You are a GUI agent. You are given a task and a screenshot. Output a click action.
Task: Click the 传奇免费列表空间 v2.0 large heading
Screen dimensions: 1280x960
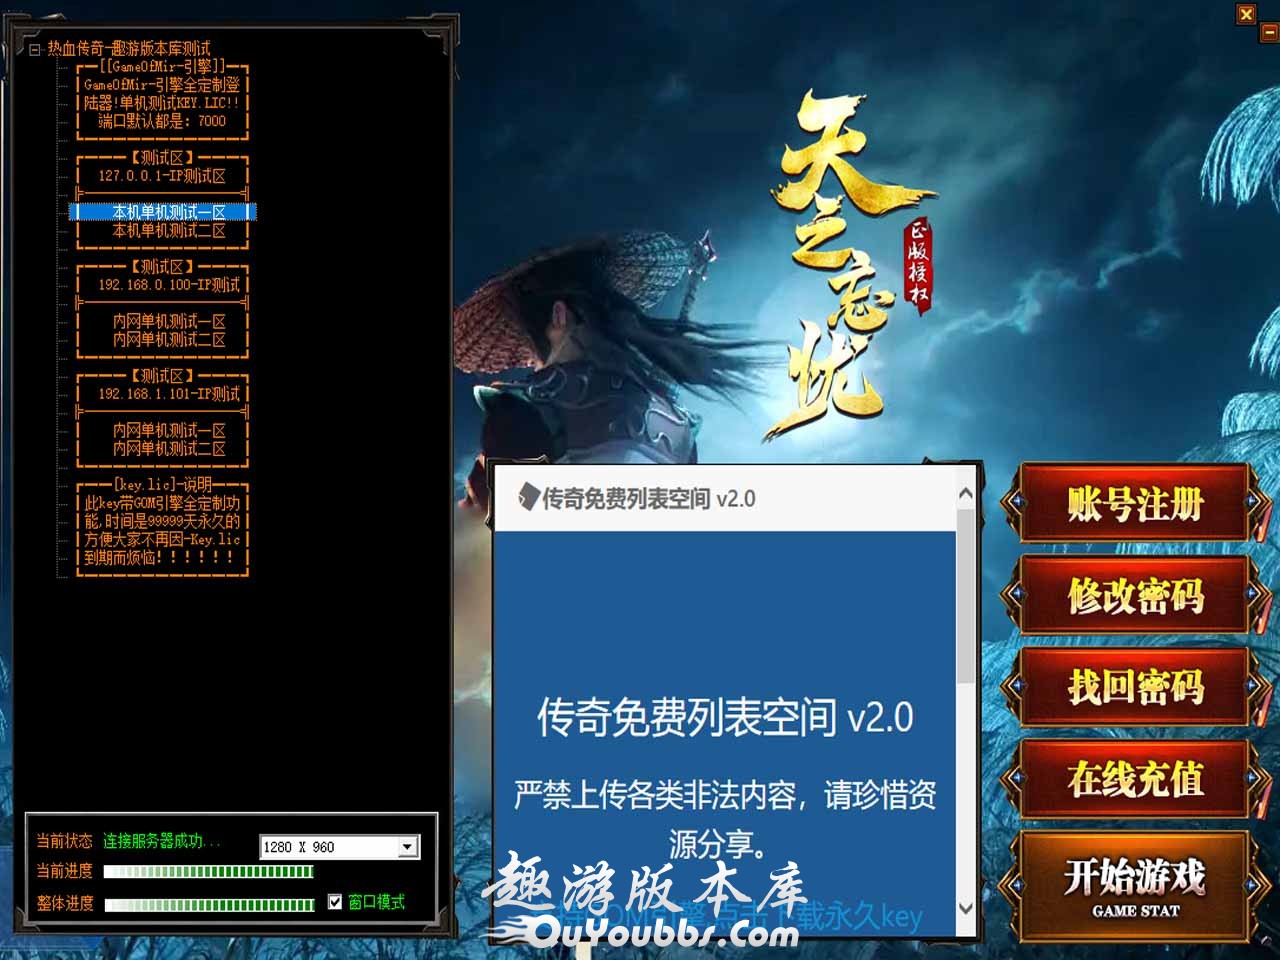[x=725, y=717]
